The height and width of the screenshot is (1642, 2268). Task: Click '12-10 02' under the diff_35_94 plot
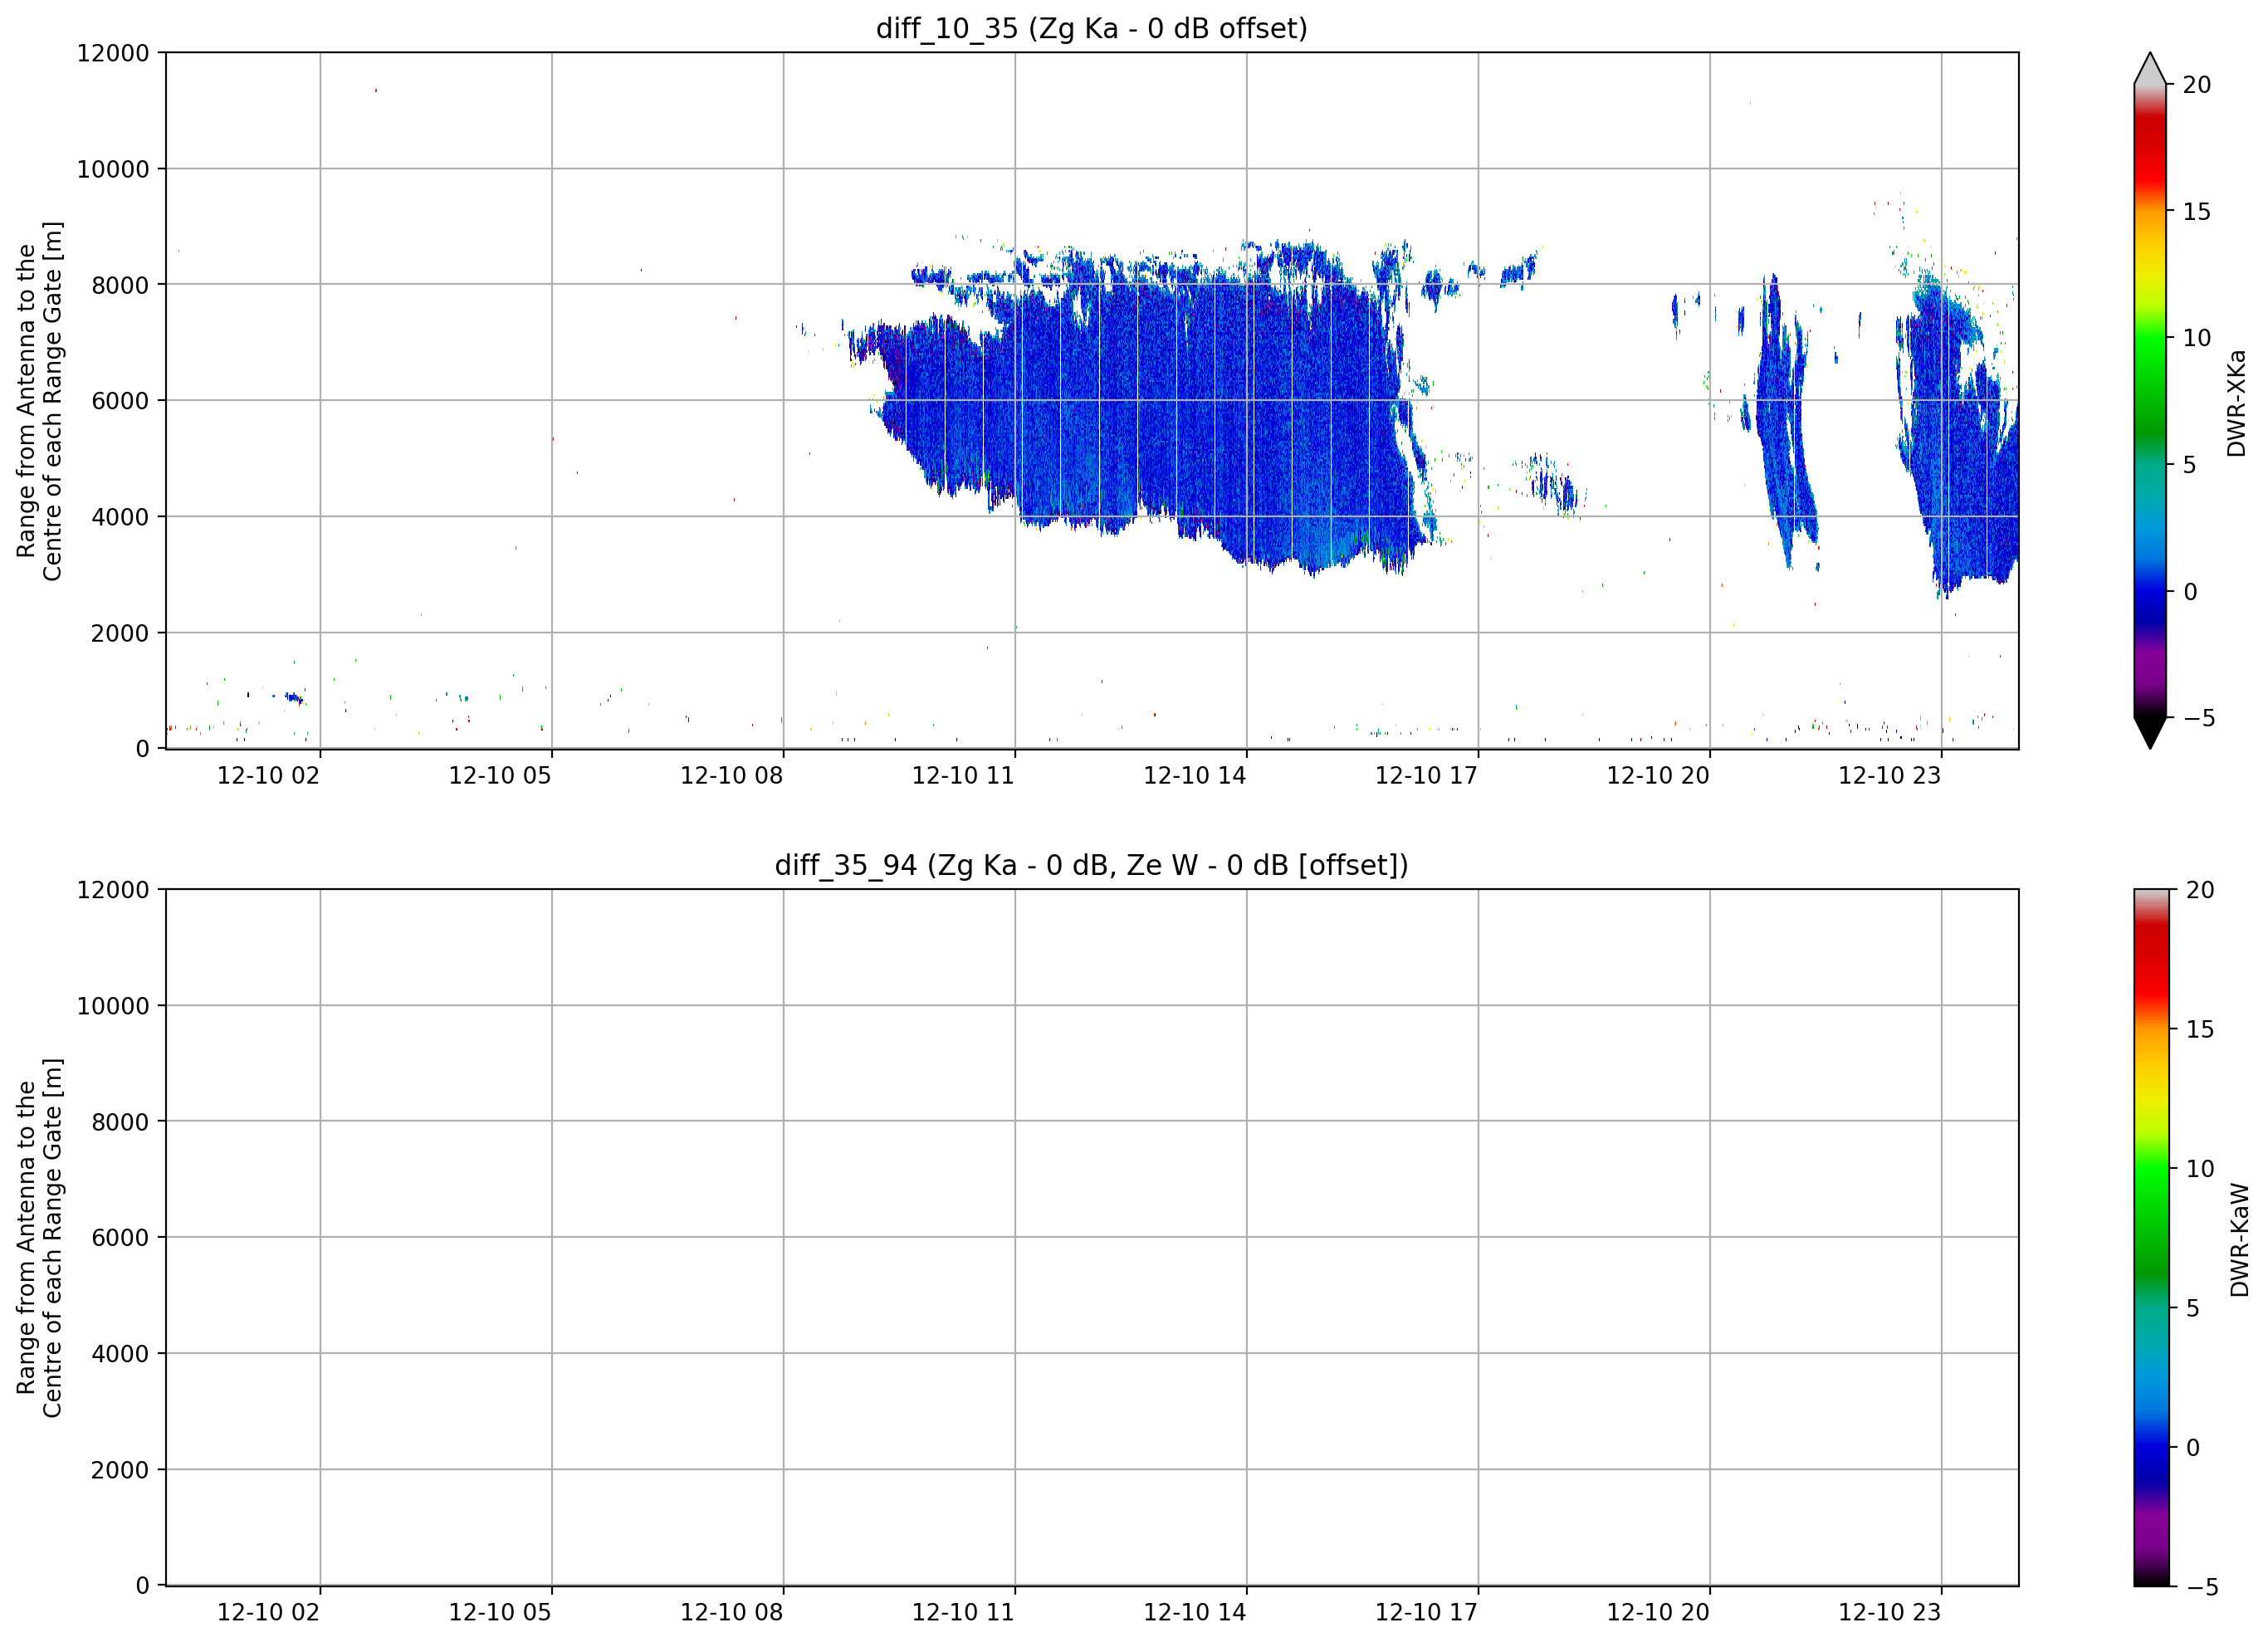coord(268,1612)
